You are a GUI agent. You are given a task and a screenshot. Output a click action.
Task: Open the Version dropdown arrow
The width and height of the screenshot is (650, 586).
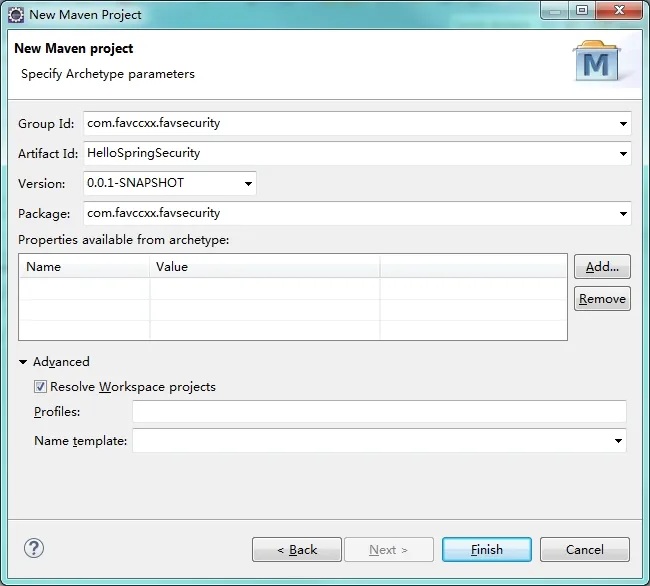click(x=248, y=184)
